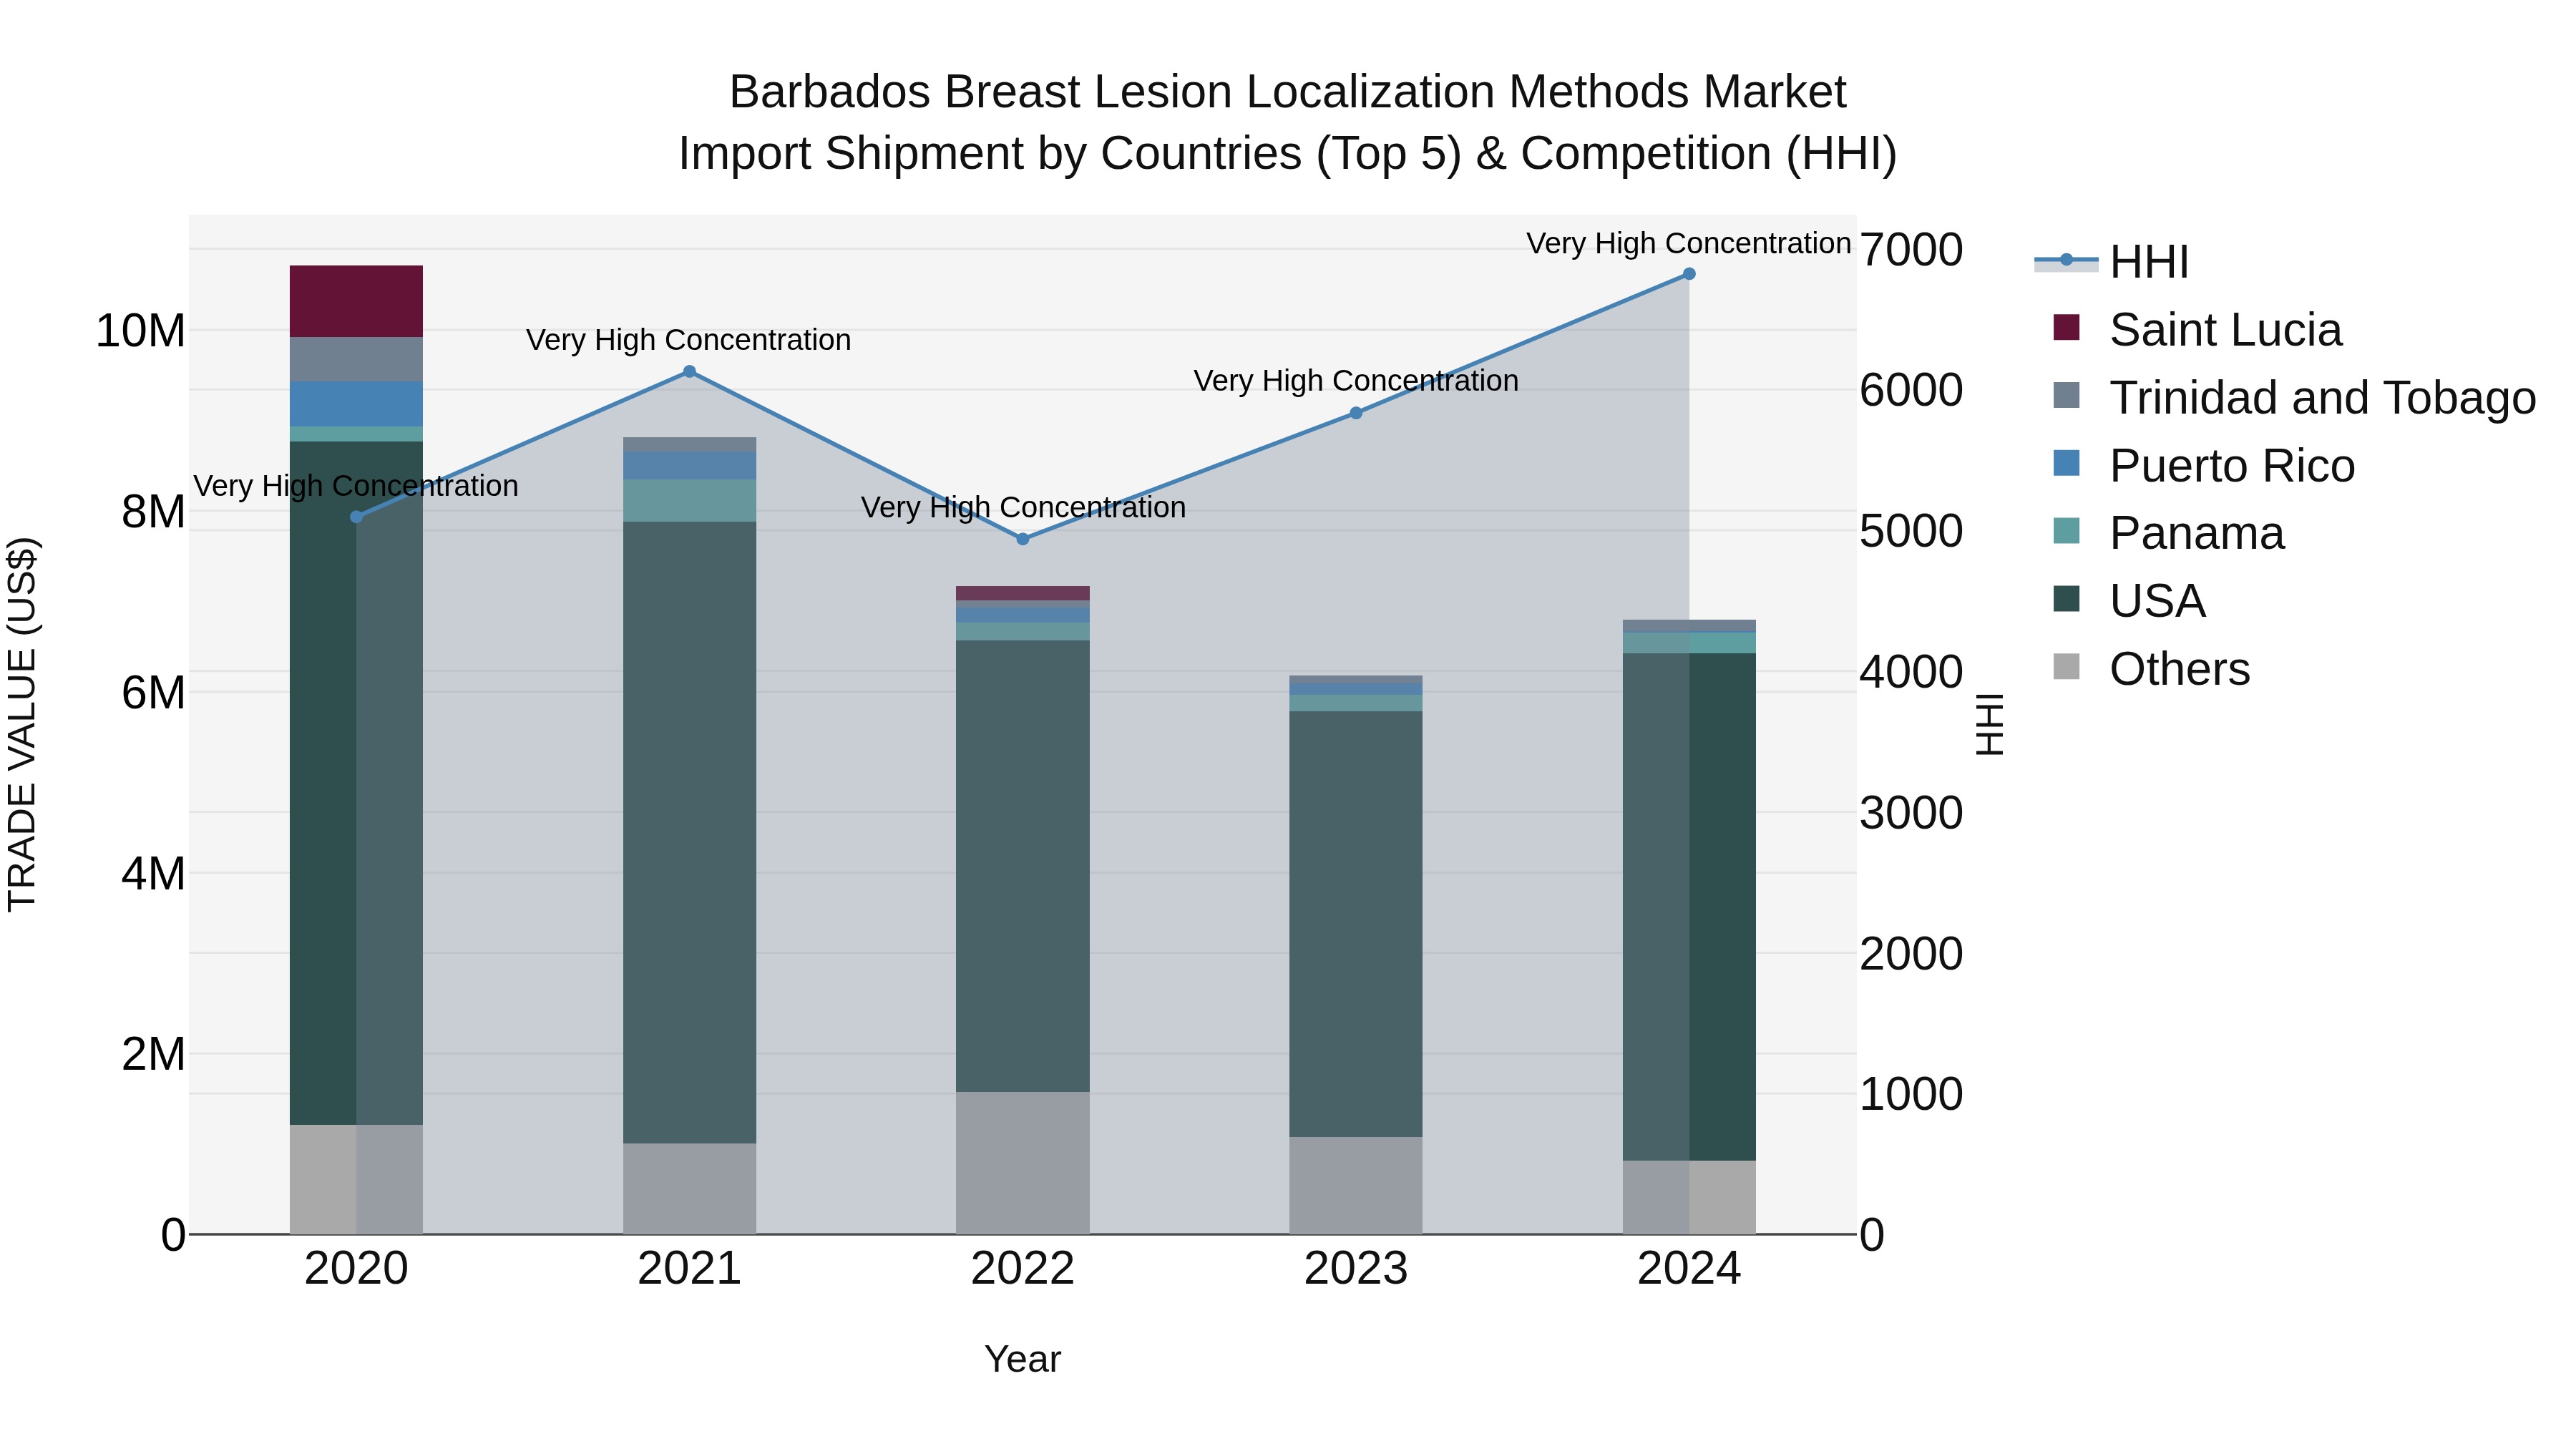Click the HHI line marker icon in legend
Screen dimensions: 2576x1449
click(2066, 261)
